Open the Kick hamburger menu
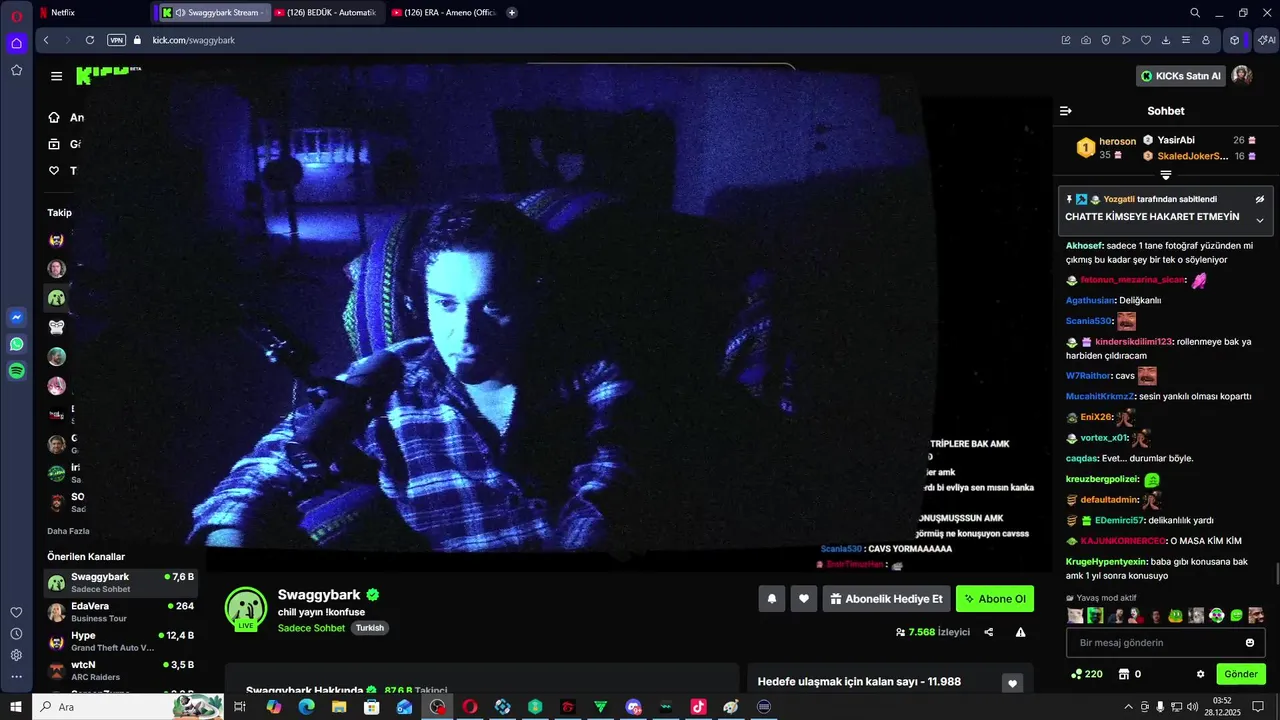This screenshot has height=720, width=1280. tap(57, 76)
